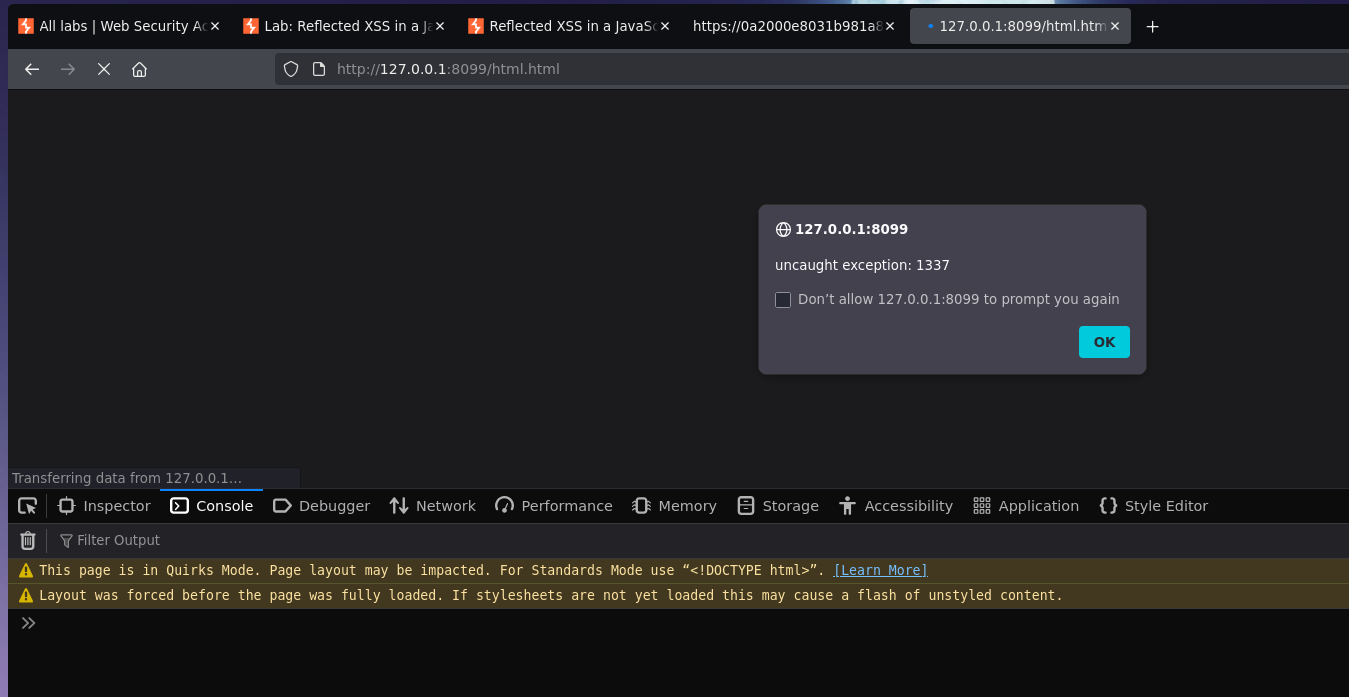Go back to previous page
Image resolution: width=1349 pixels, height=697 pixels.
click(x=32, y=69)
